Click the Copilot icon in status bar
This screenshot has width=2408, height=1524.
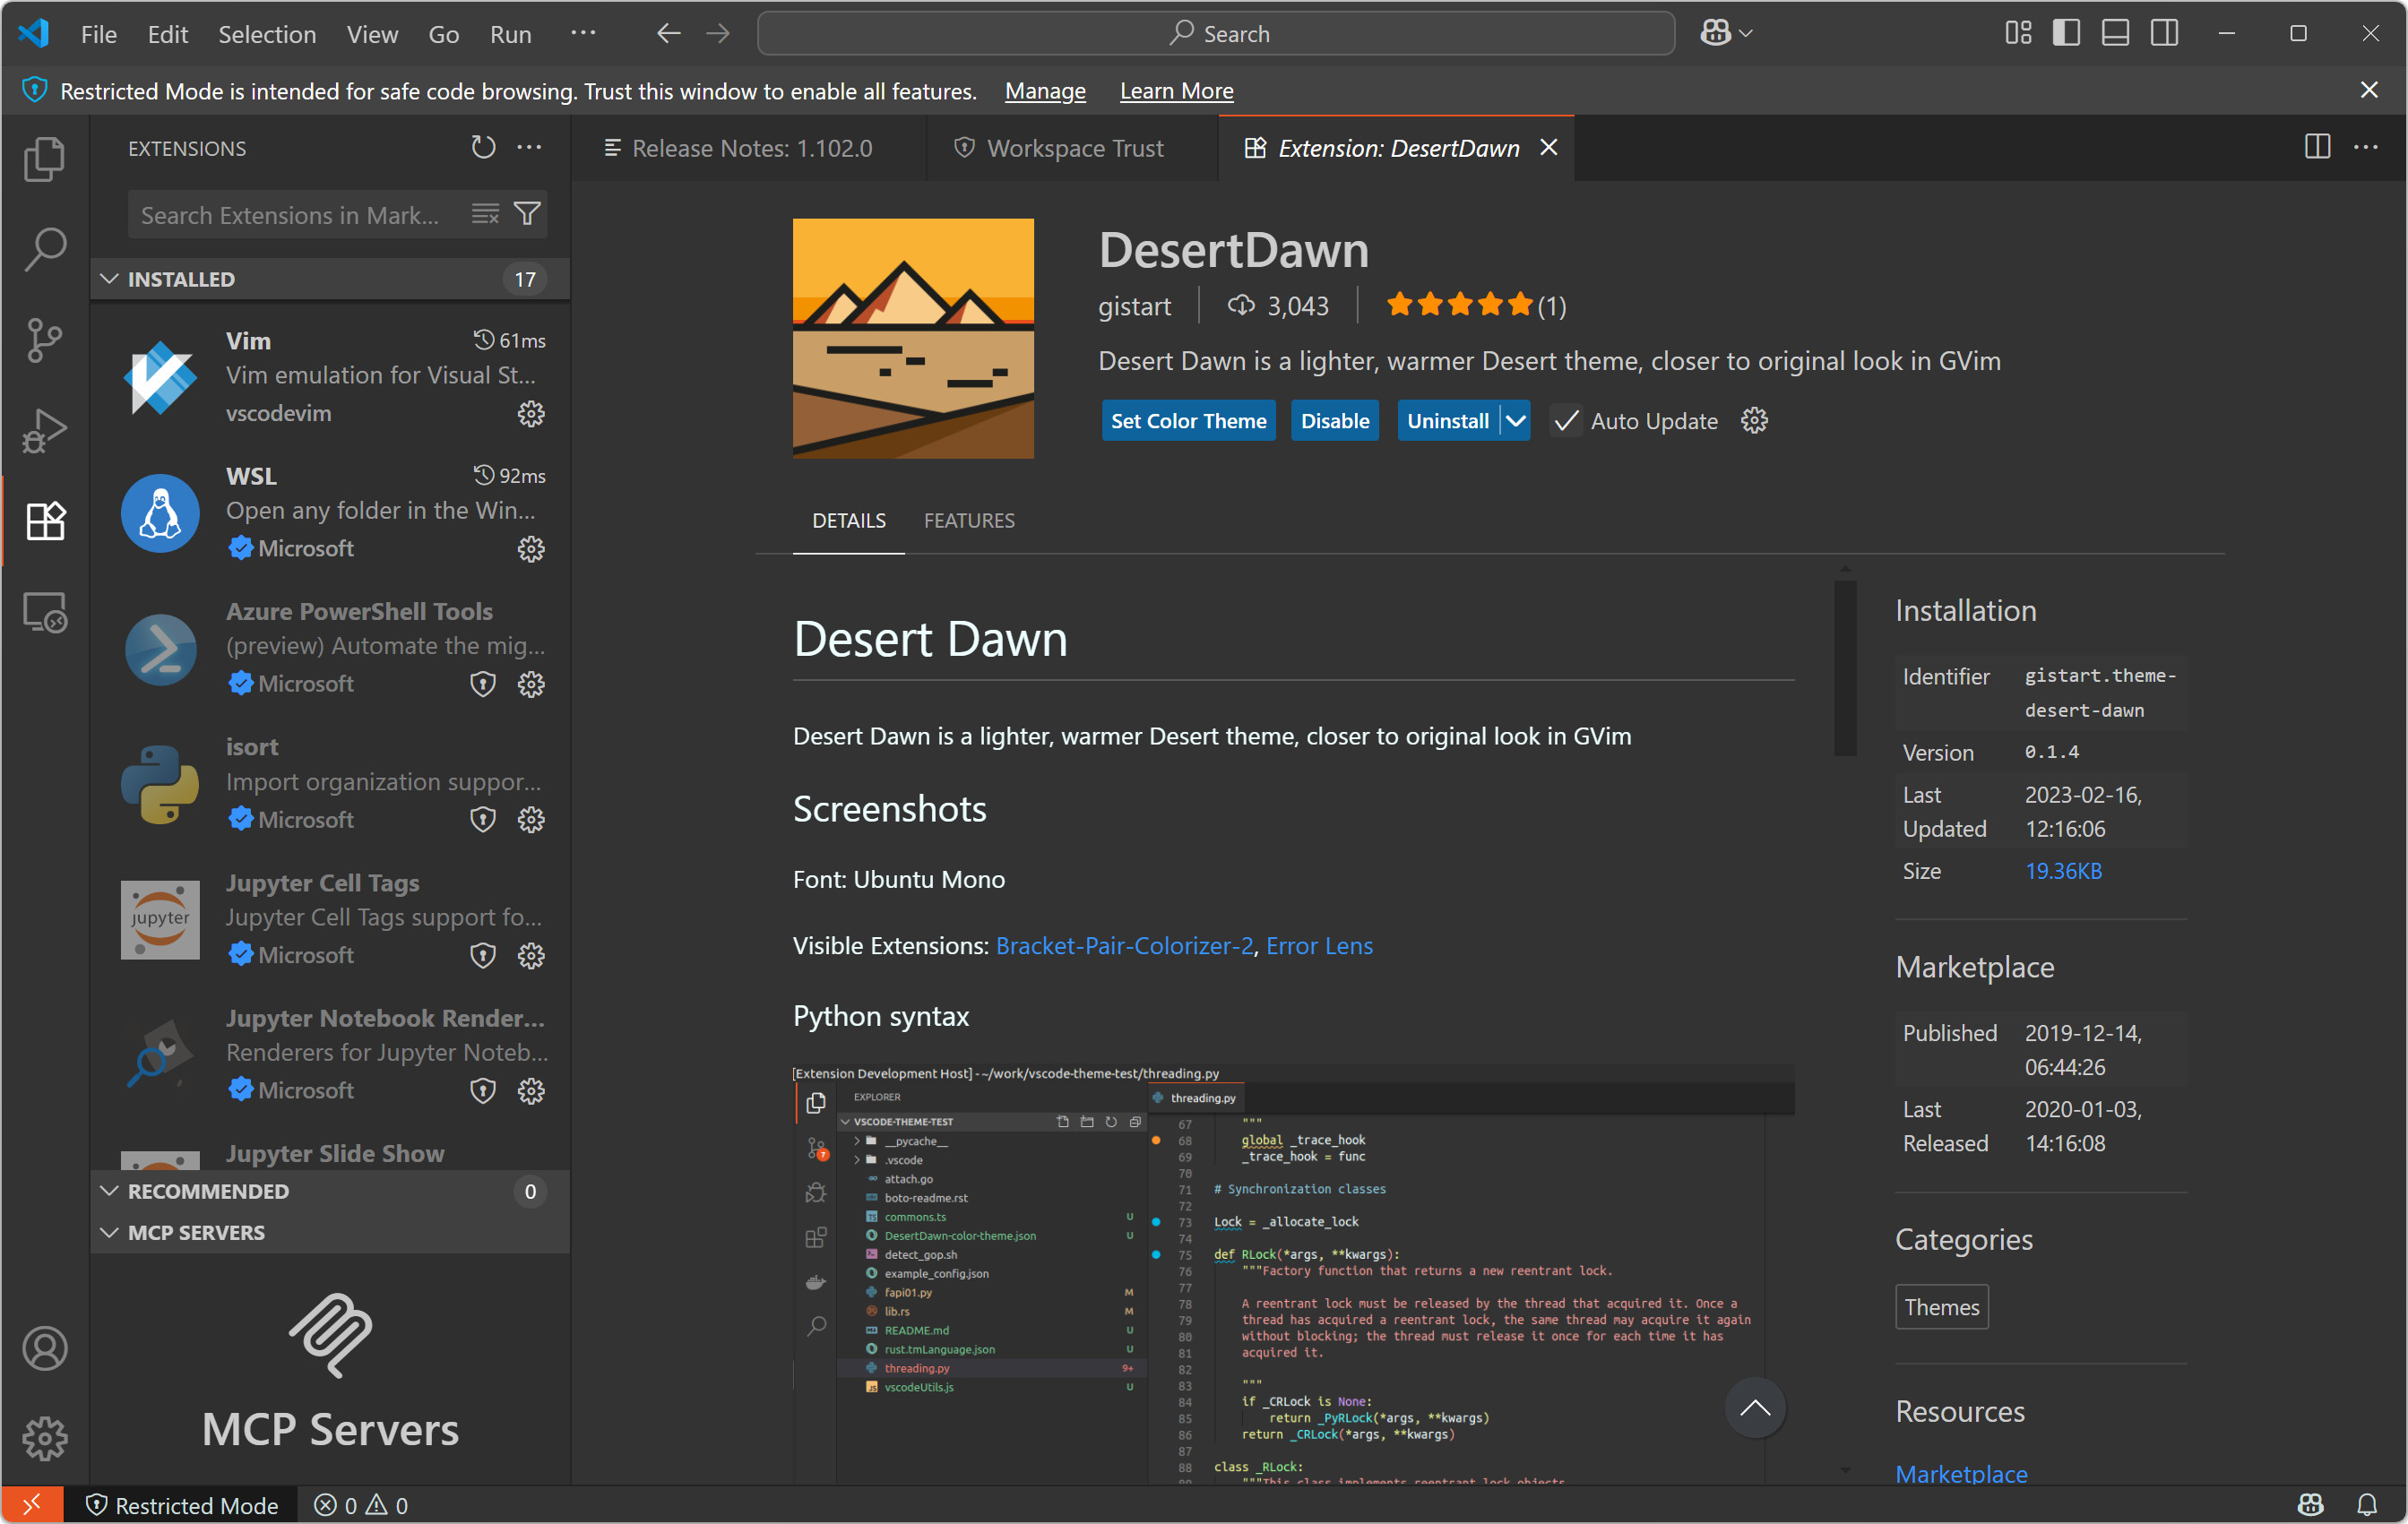coord(2310,1504)
